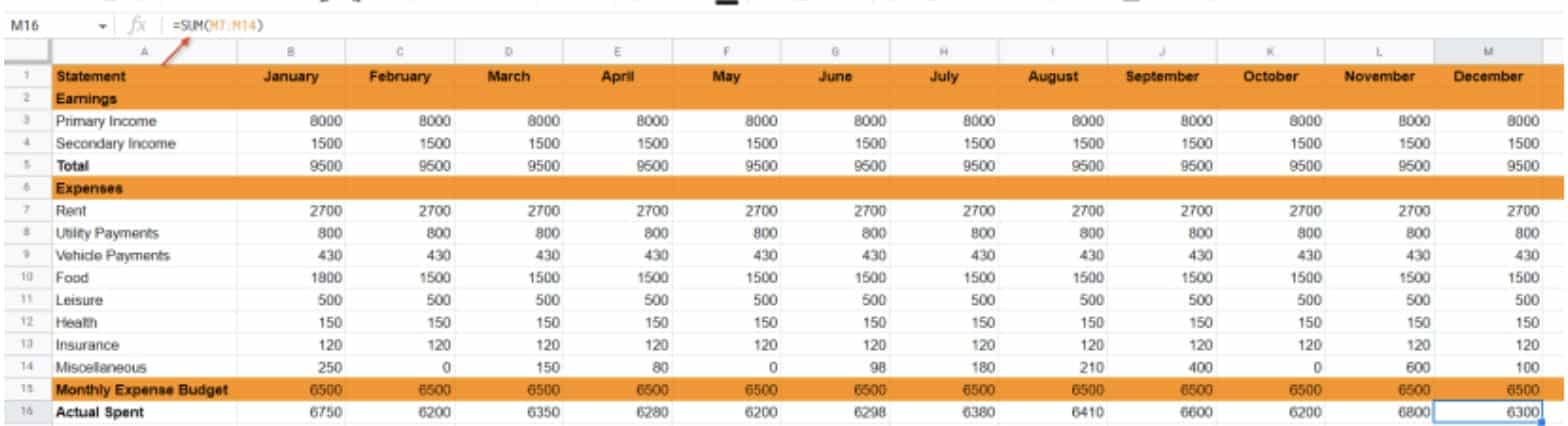Viewport: 1568px width, 426px height.
Task: Select all cells via the corner box
Action: (x=25, y=52)
